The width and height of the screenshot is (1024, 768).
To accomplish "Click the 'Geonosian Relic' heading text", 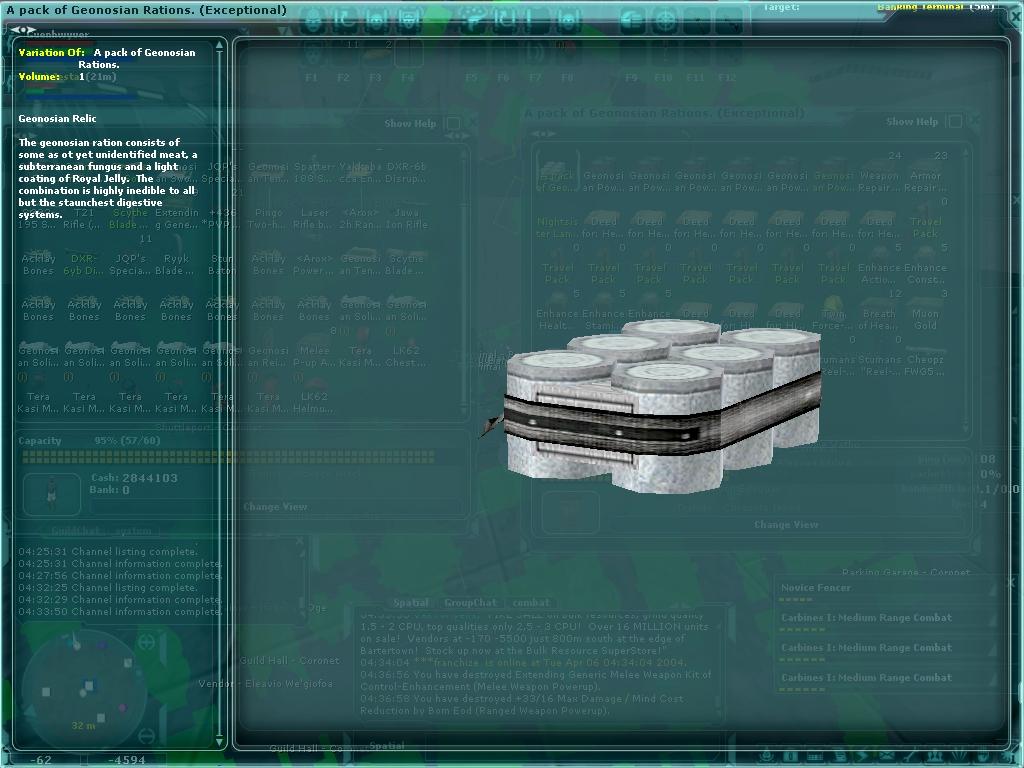I will click(x=57, y=118).
